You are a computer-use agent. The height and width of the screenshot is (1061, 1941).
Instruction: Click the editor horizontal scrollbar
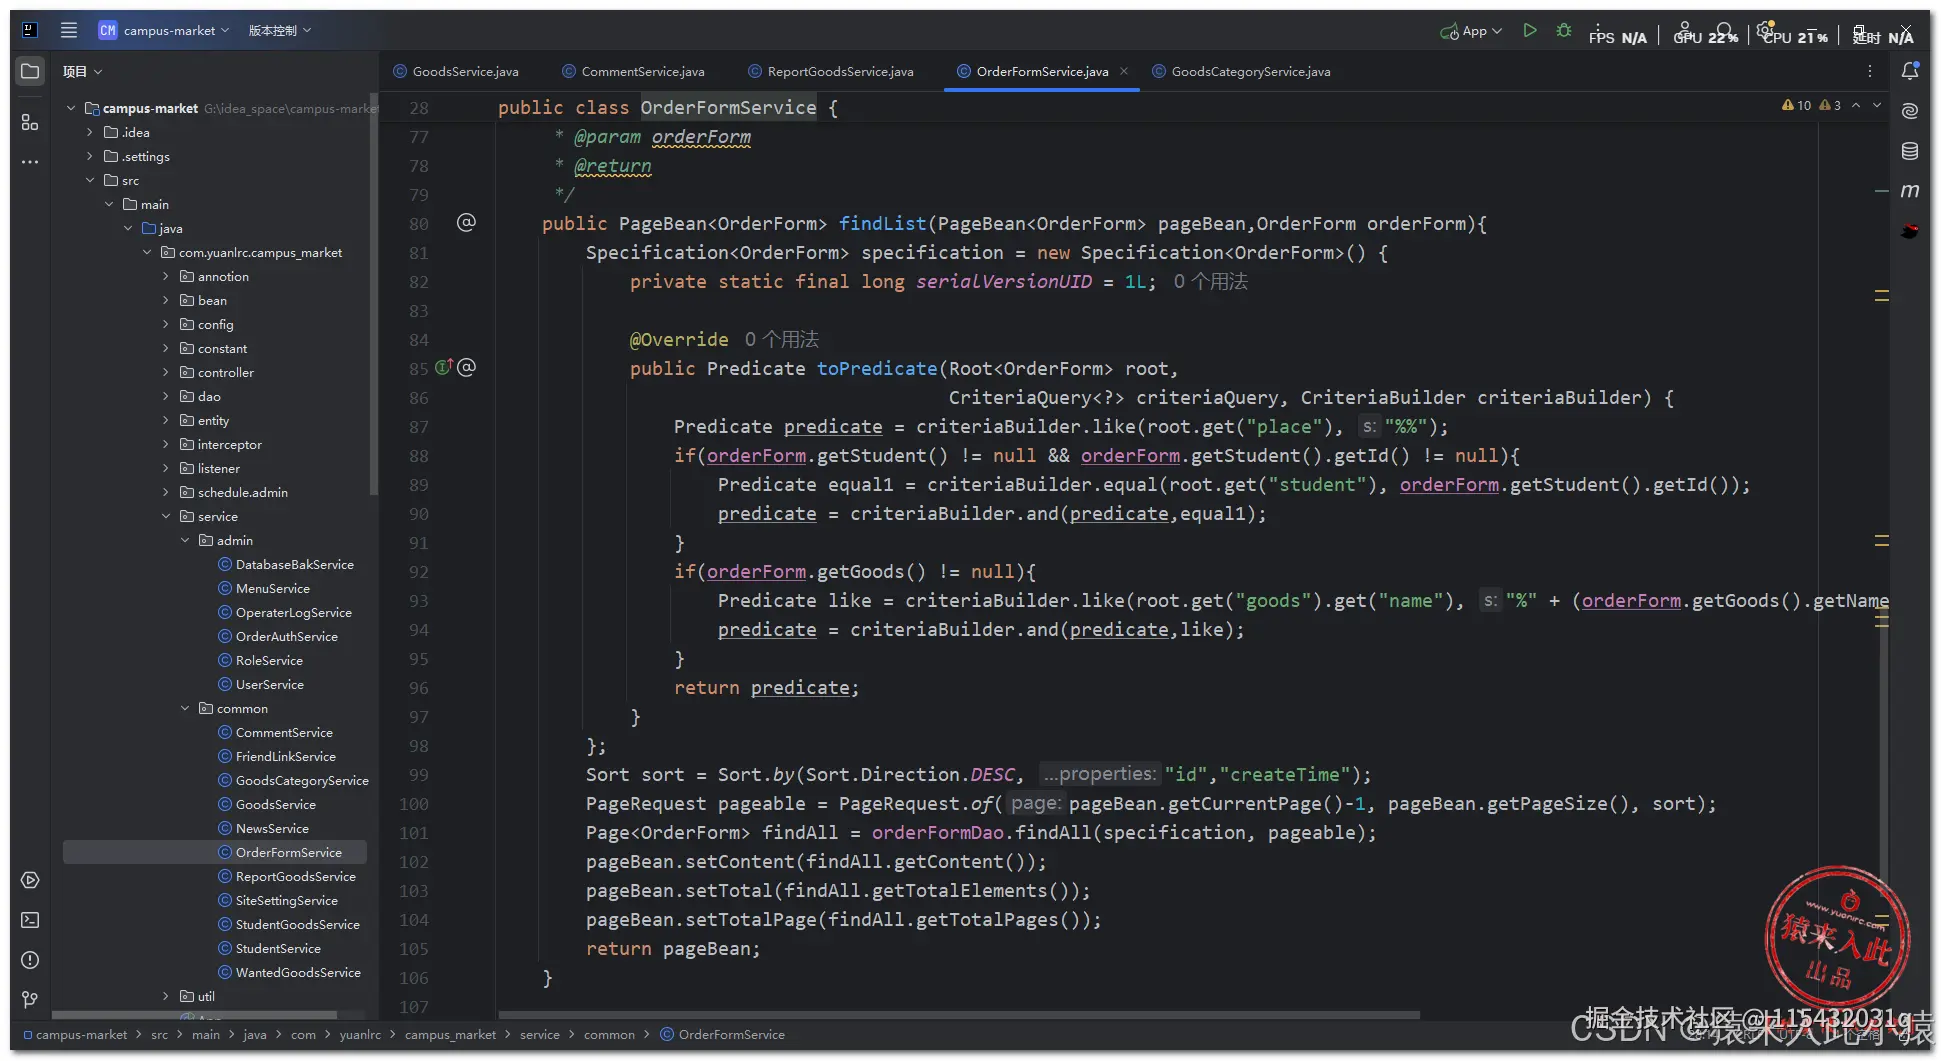[958, 1015]
